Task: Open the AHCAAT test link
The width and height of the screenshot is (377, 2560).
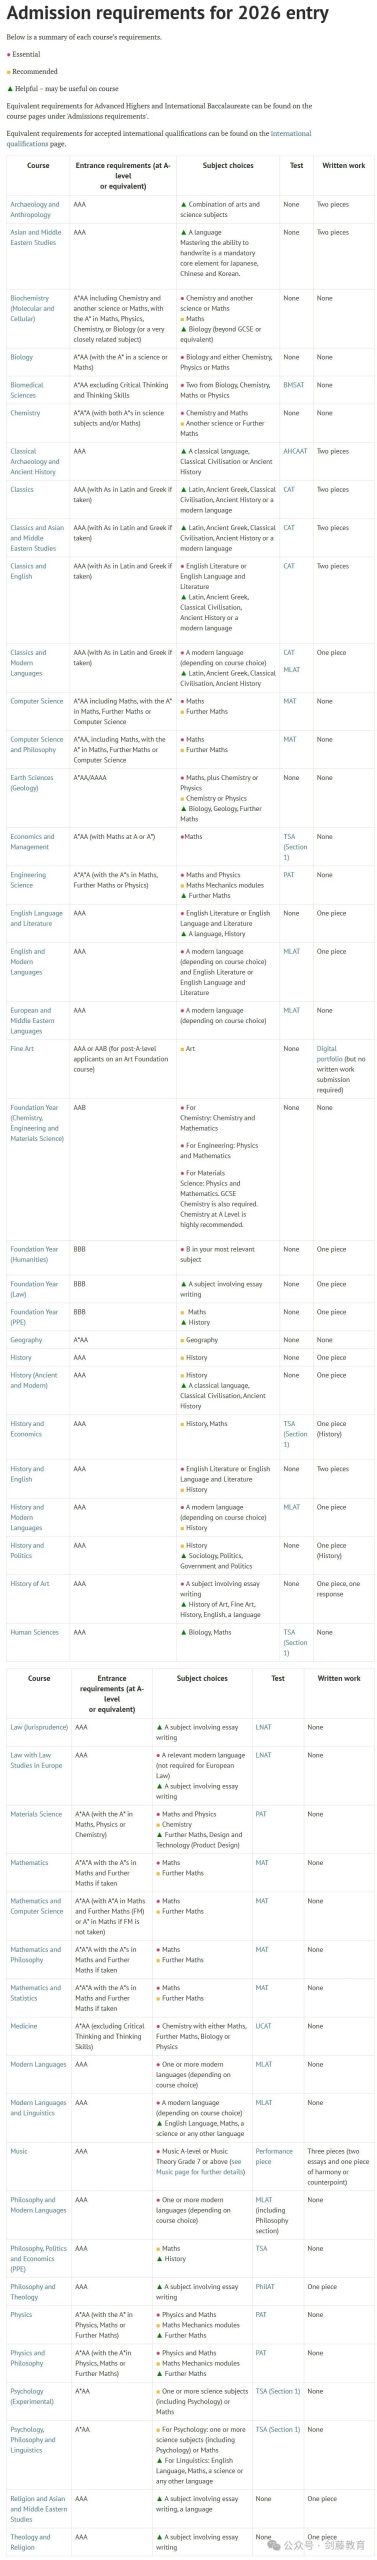Action: [295, 451]
